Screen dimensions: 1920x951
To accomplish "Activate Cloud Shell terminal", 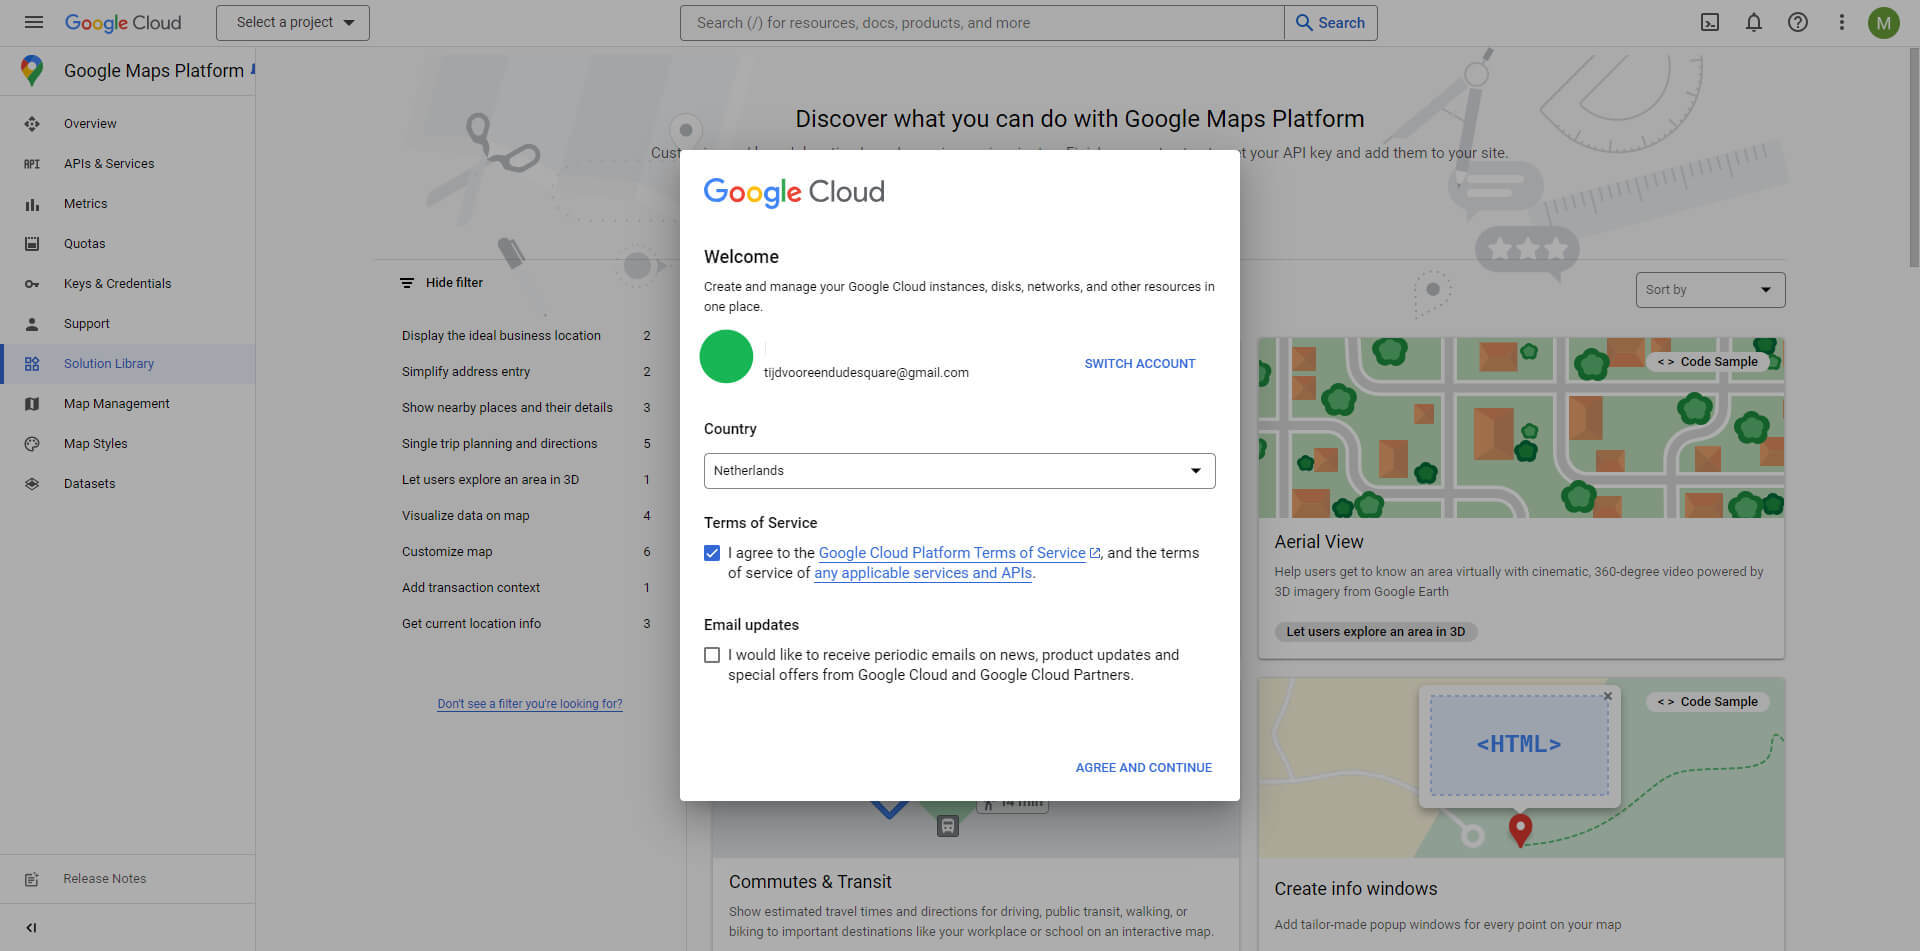I will tap(1709, 22).
